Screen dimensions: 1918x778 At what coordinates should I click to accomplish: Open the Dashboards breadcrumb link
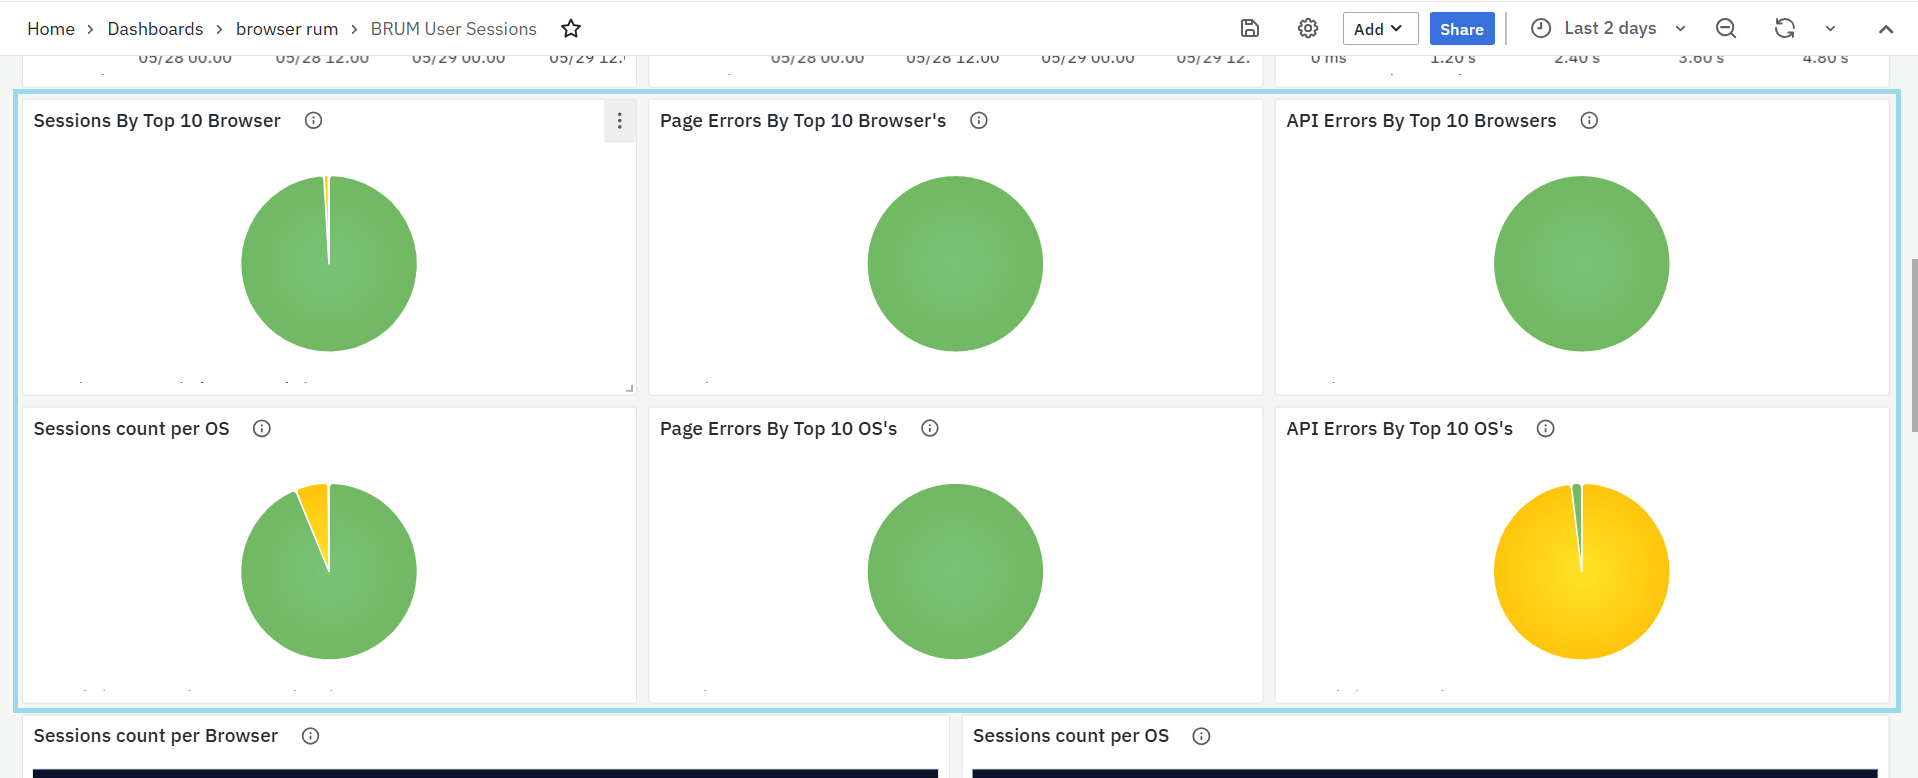tap(155, 29)
